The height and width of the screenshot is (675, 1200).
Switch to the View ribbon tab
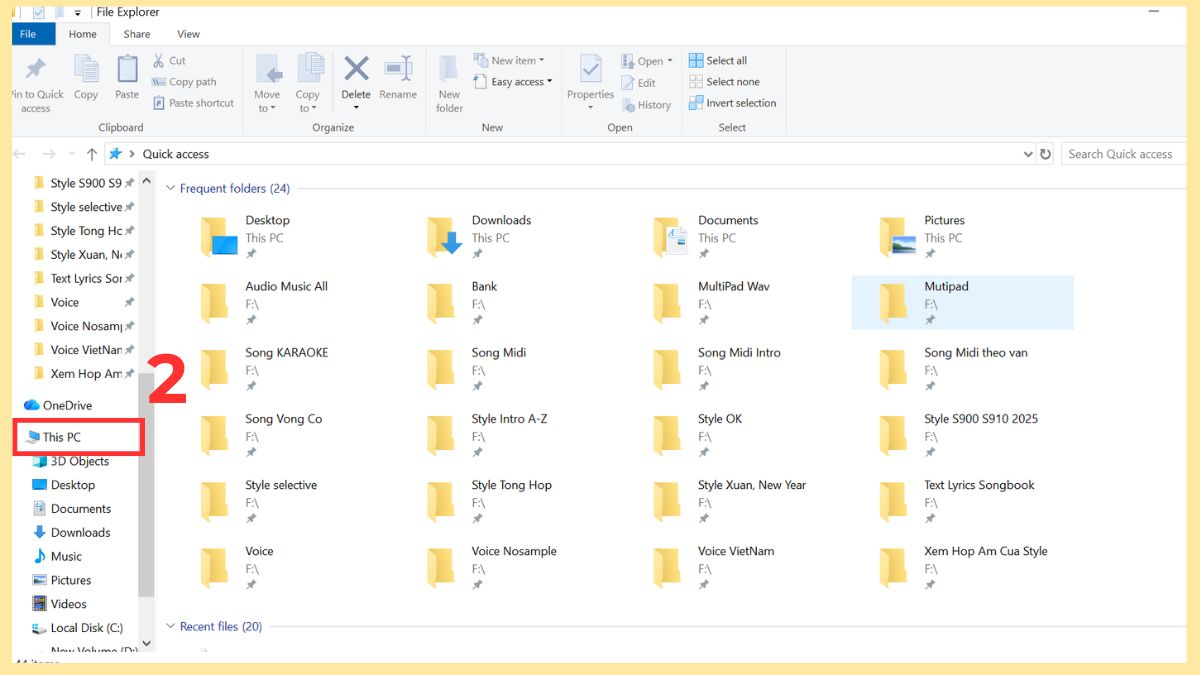pyautogui.click(x=188, y=33)
